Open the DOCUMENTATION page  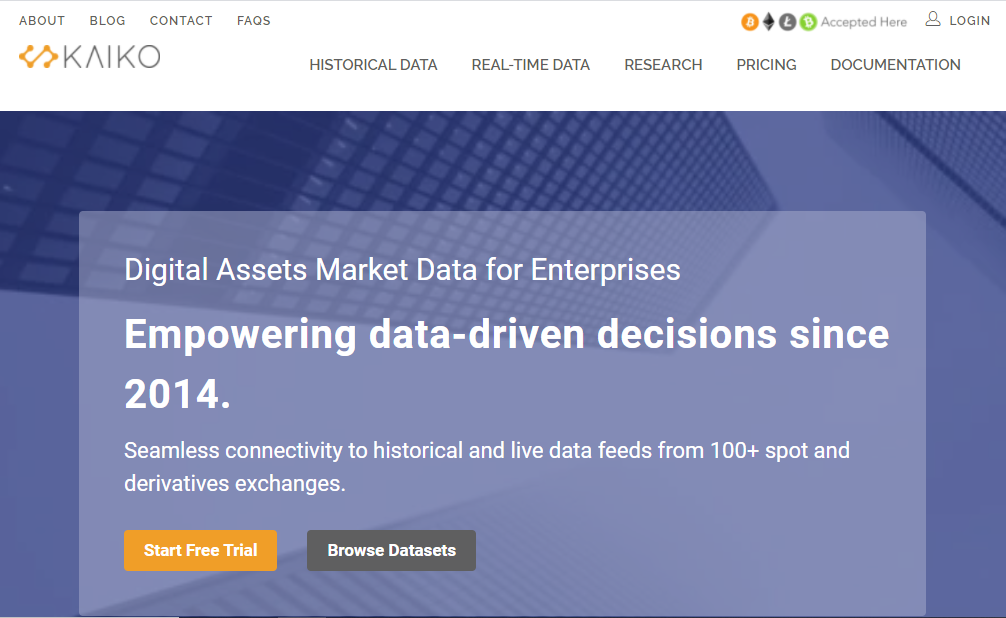895,64
